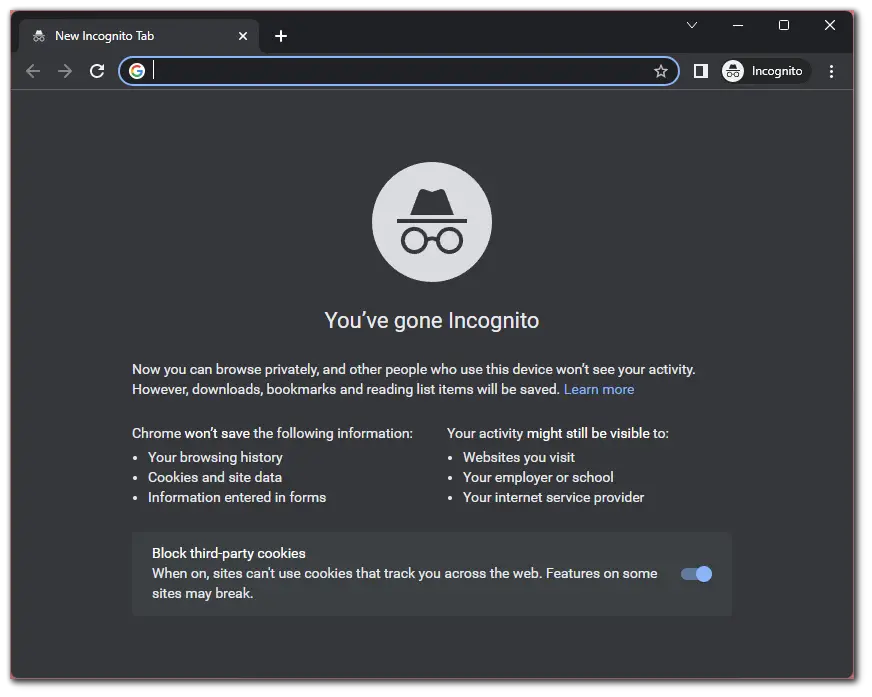Click "Your employer or school" list item
The width and height of the screenshot is (872, 697).
[x=538, y=477]
